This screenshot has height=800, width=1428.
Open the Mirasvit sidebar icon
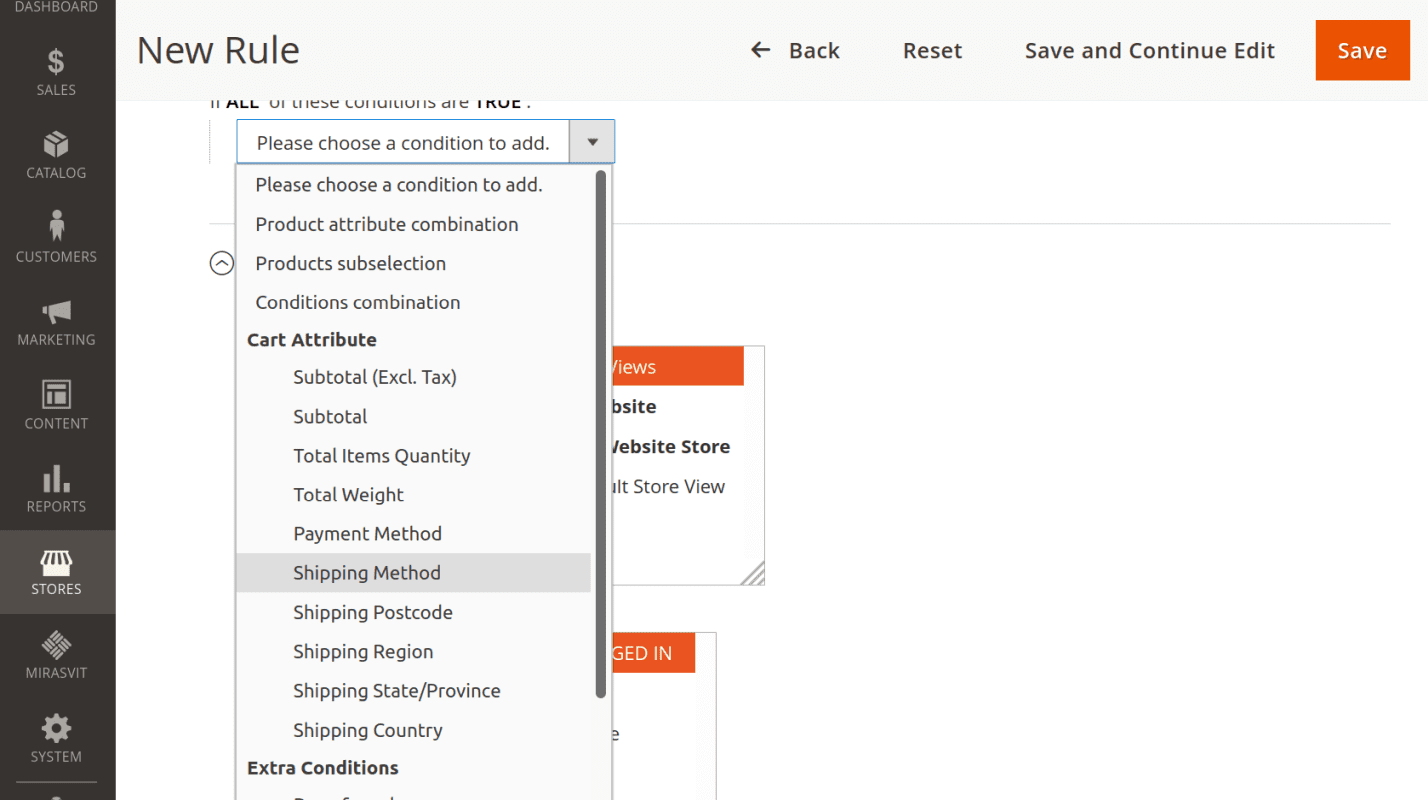pos(56,645)
